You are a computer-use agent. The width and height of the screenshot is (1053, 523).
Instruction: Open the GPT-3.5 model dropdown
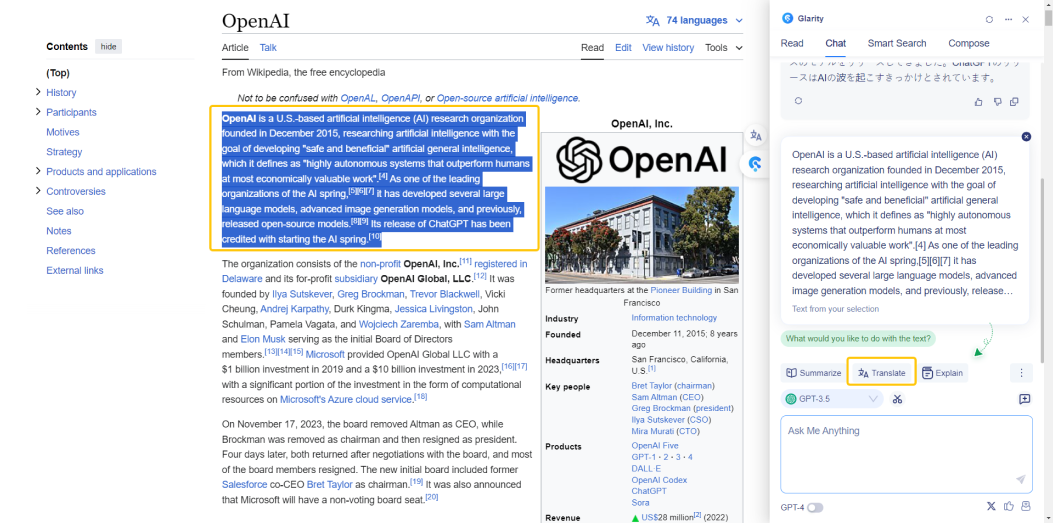[x=831, y=399]
